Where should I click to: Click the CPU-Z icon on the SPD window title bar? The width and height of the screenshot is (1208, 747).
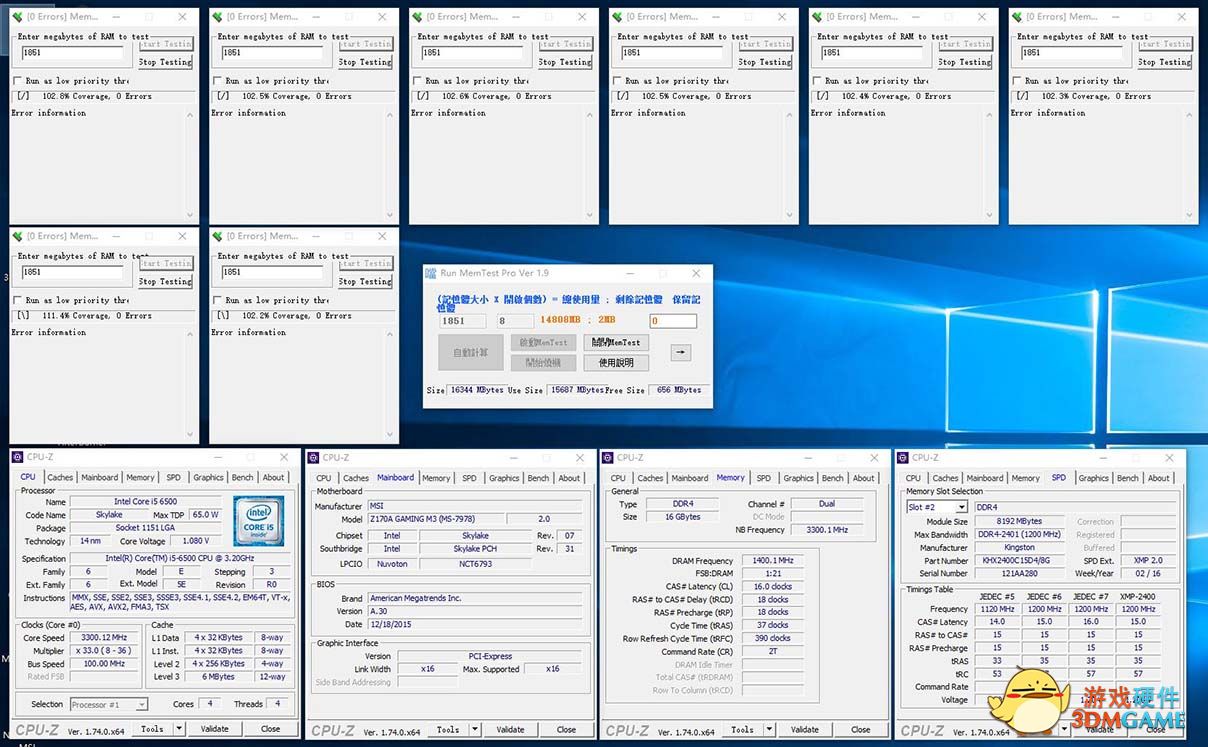905,457
